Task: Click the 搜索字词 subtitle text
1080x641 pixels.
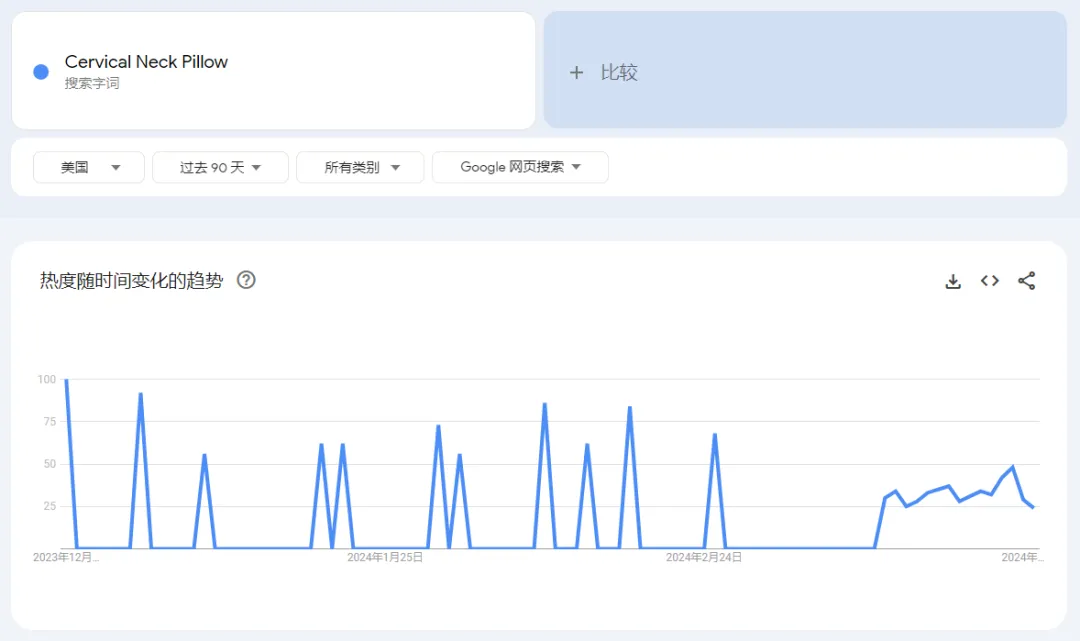Action: point(92,84)
